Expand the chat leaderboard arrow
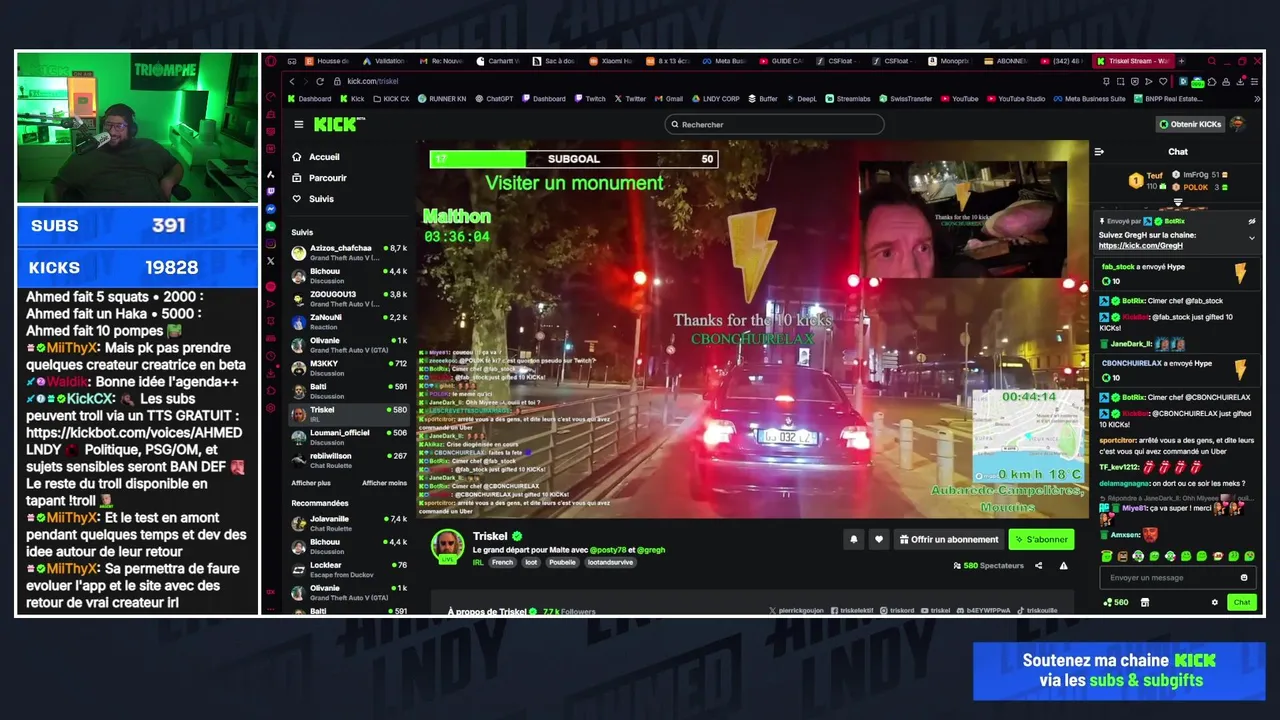Screen dimensions: 1280x720 click(x=1178, y=202)
